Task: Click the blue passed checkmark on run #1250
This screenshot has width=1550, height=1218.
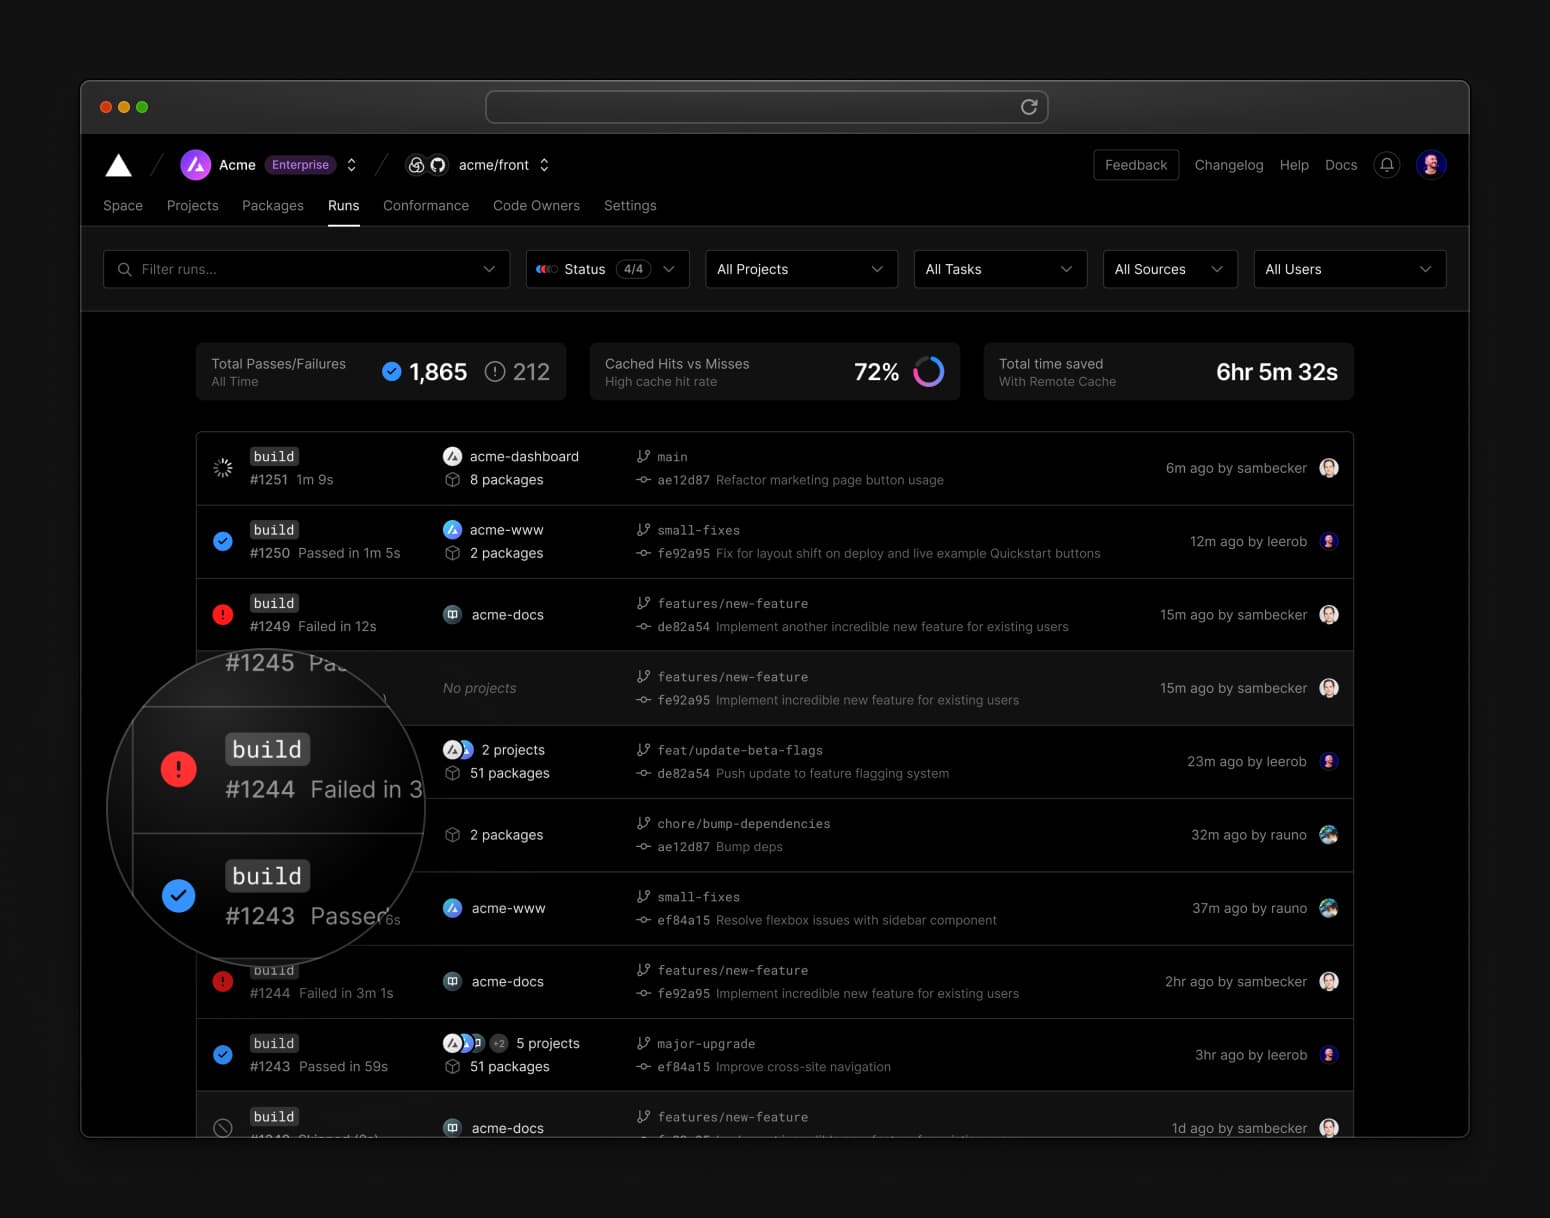Action: tap(223, 541)
